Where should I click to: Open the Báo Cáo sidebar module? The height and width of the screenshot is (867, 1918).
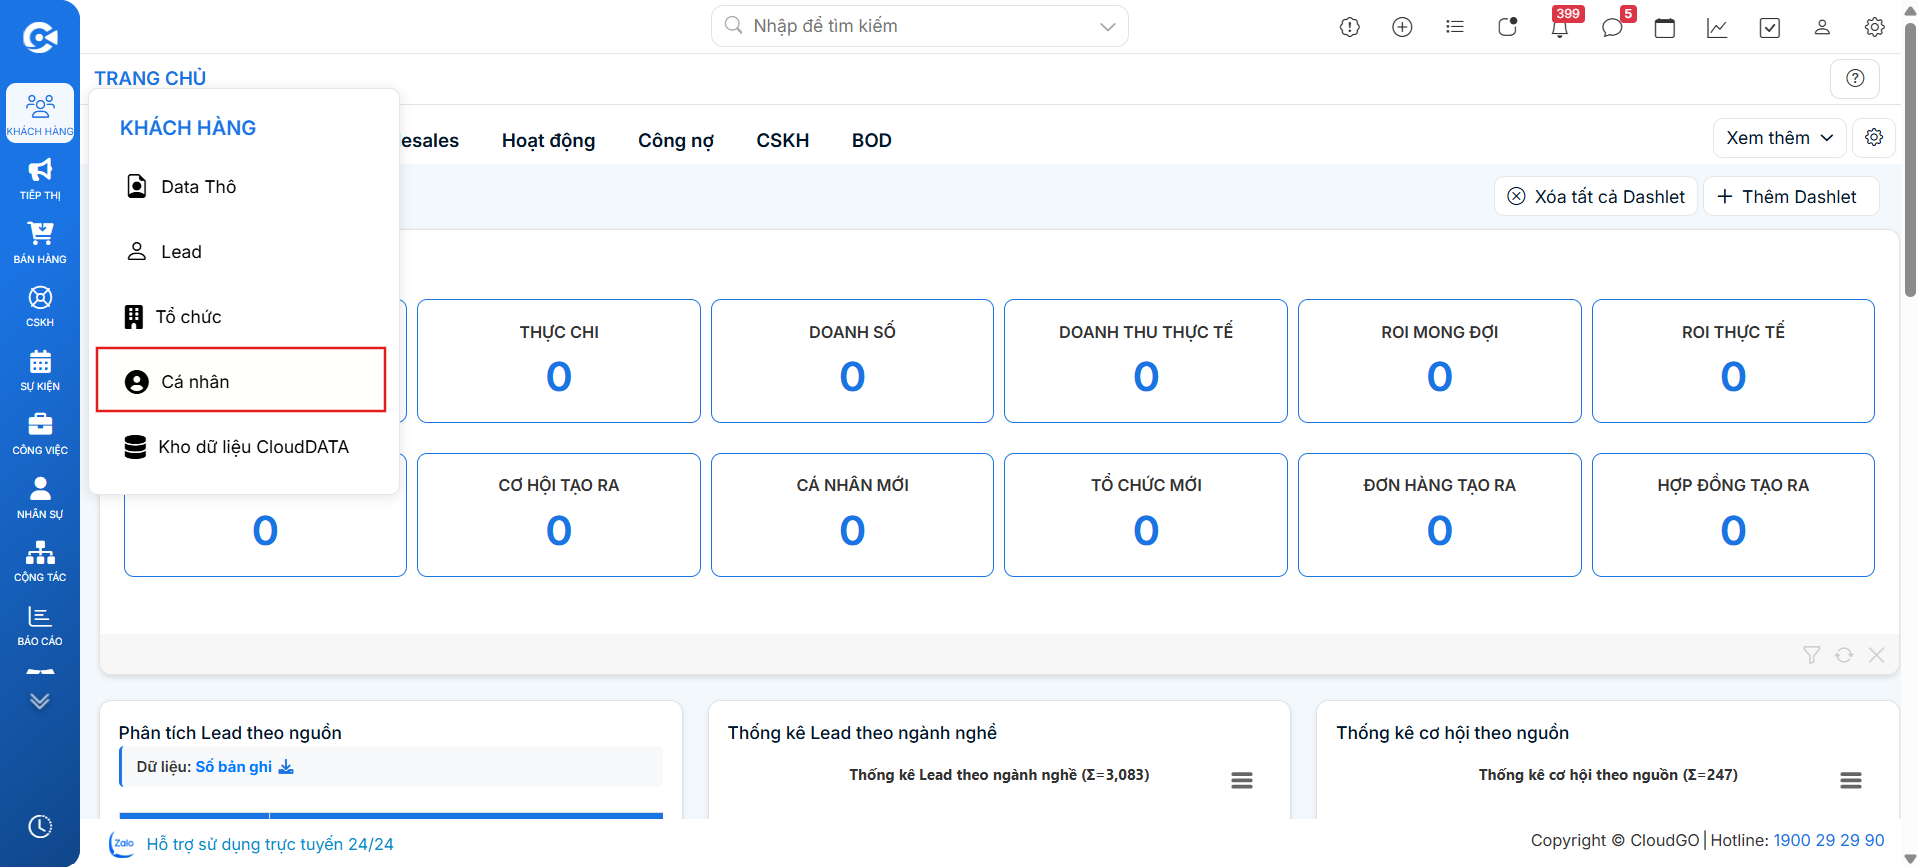(40, 625)
